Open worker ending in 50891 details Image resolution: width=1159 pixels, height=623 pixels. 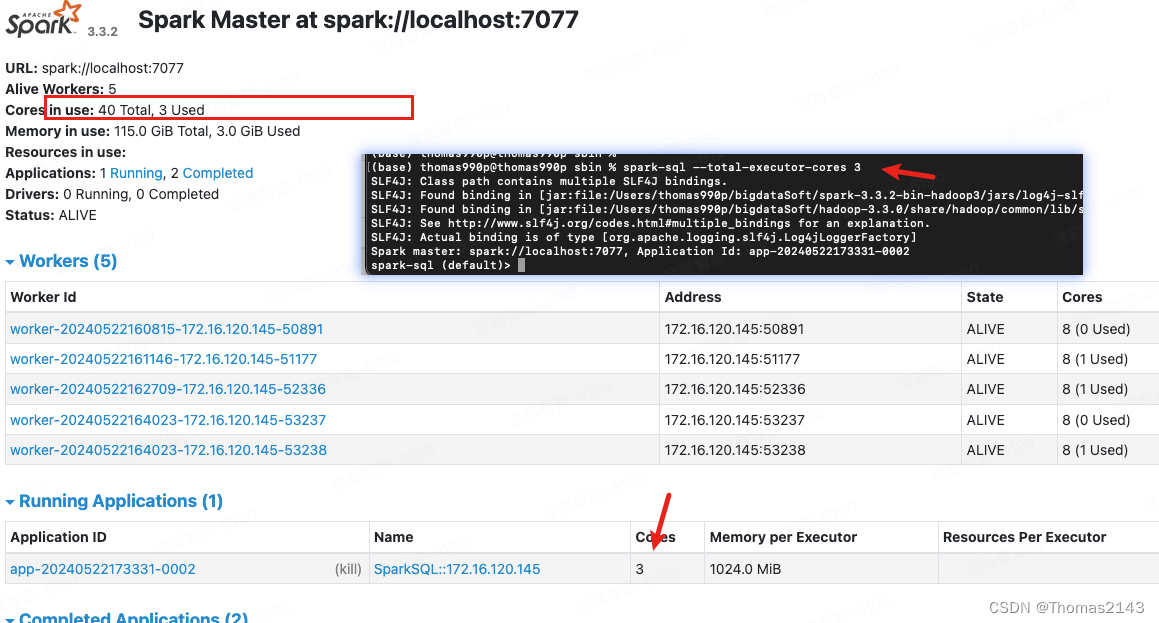click(x=167, y=328)
